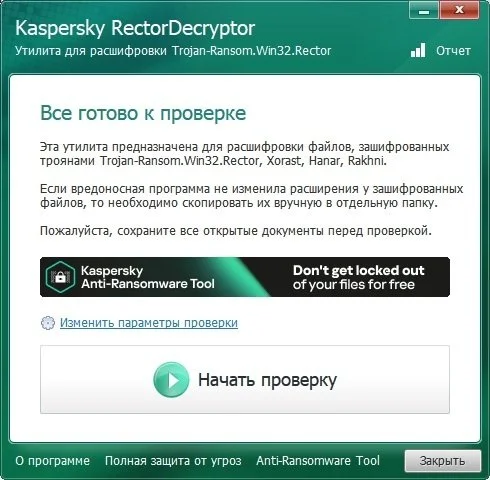The image size is (490, 480).
Task: Open Полная защита от угроз link
Action: tap(173, 461)
